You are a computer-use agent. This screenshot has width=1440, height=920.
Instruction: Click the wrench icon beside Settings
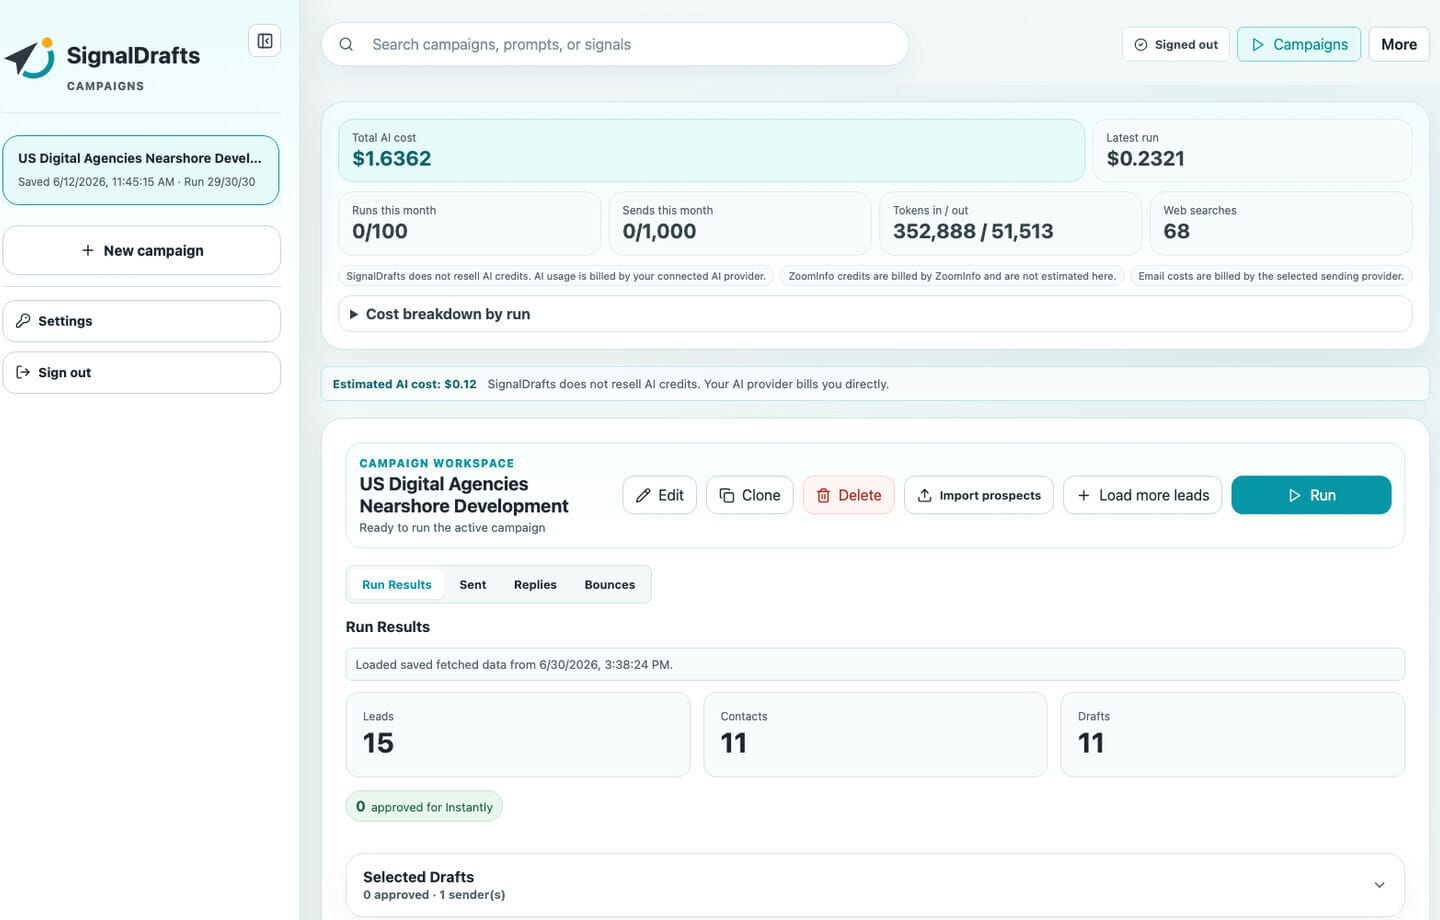pos(23,321)
